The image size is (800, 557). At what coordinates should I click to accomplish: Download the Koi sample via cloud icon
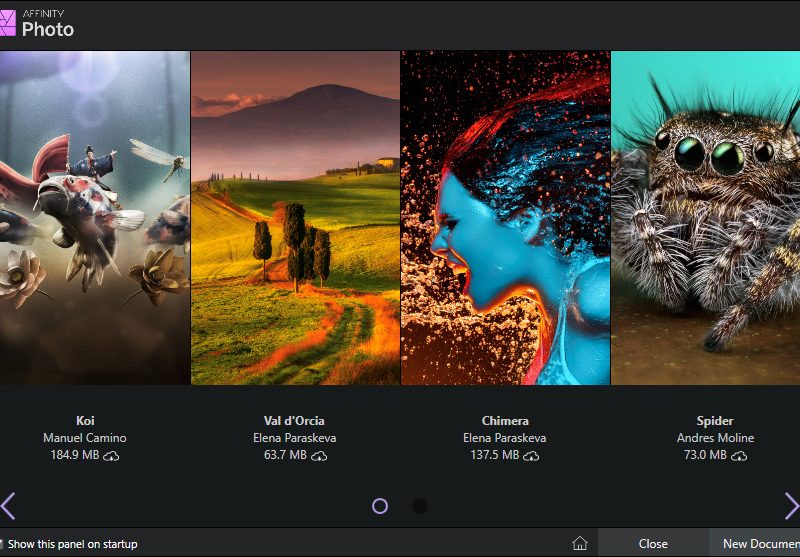click(111, 455)
